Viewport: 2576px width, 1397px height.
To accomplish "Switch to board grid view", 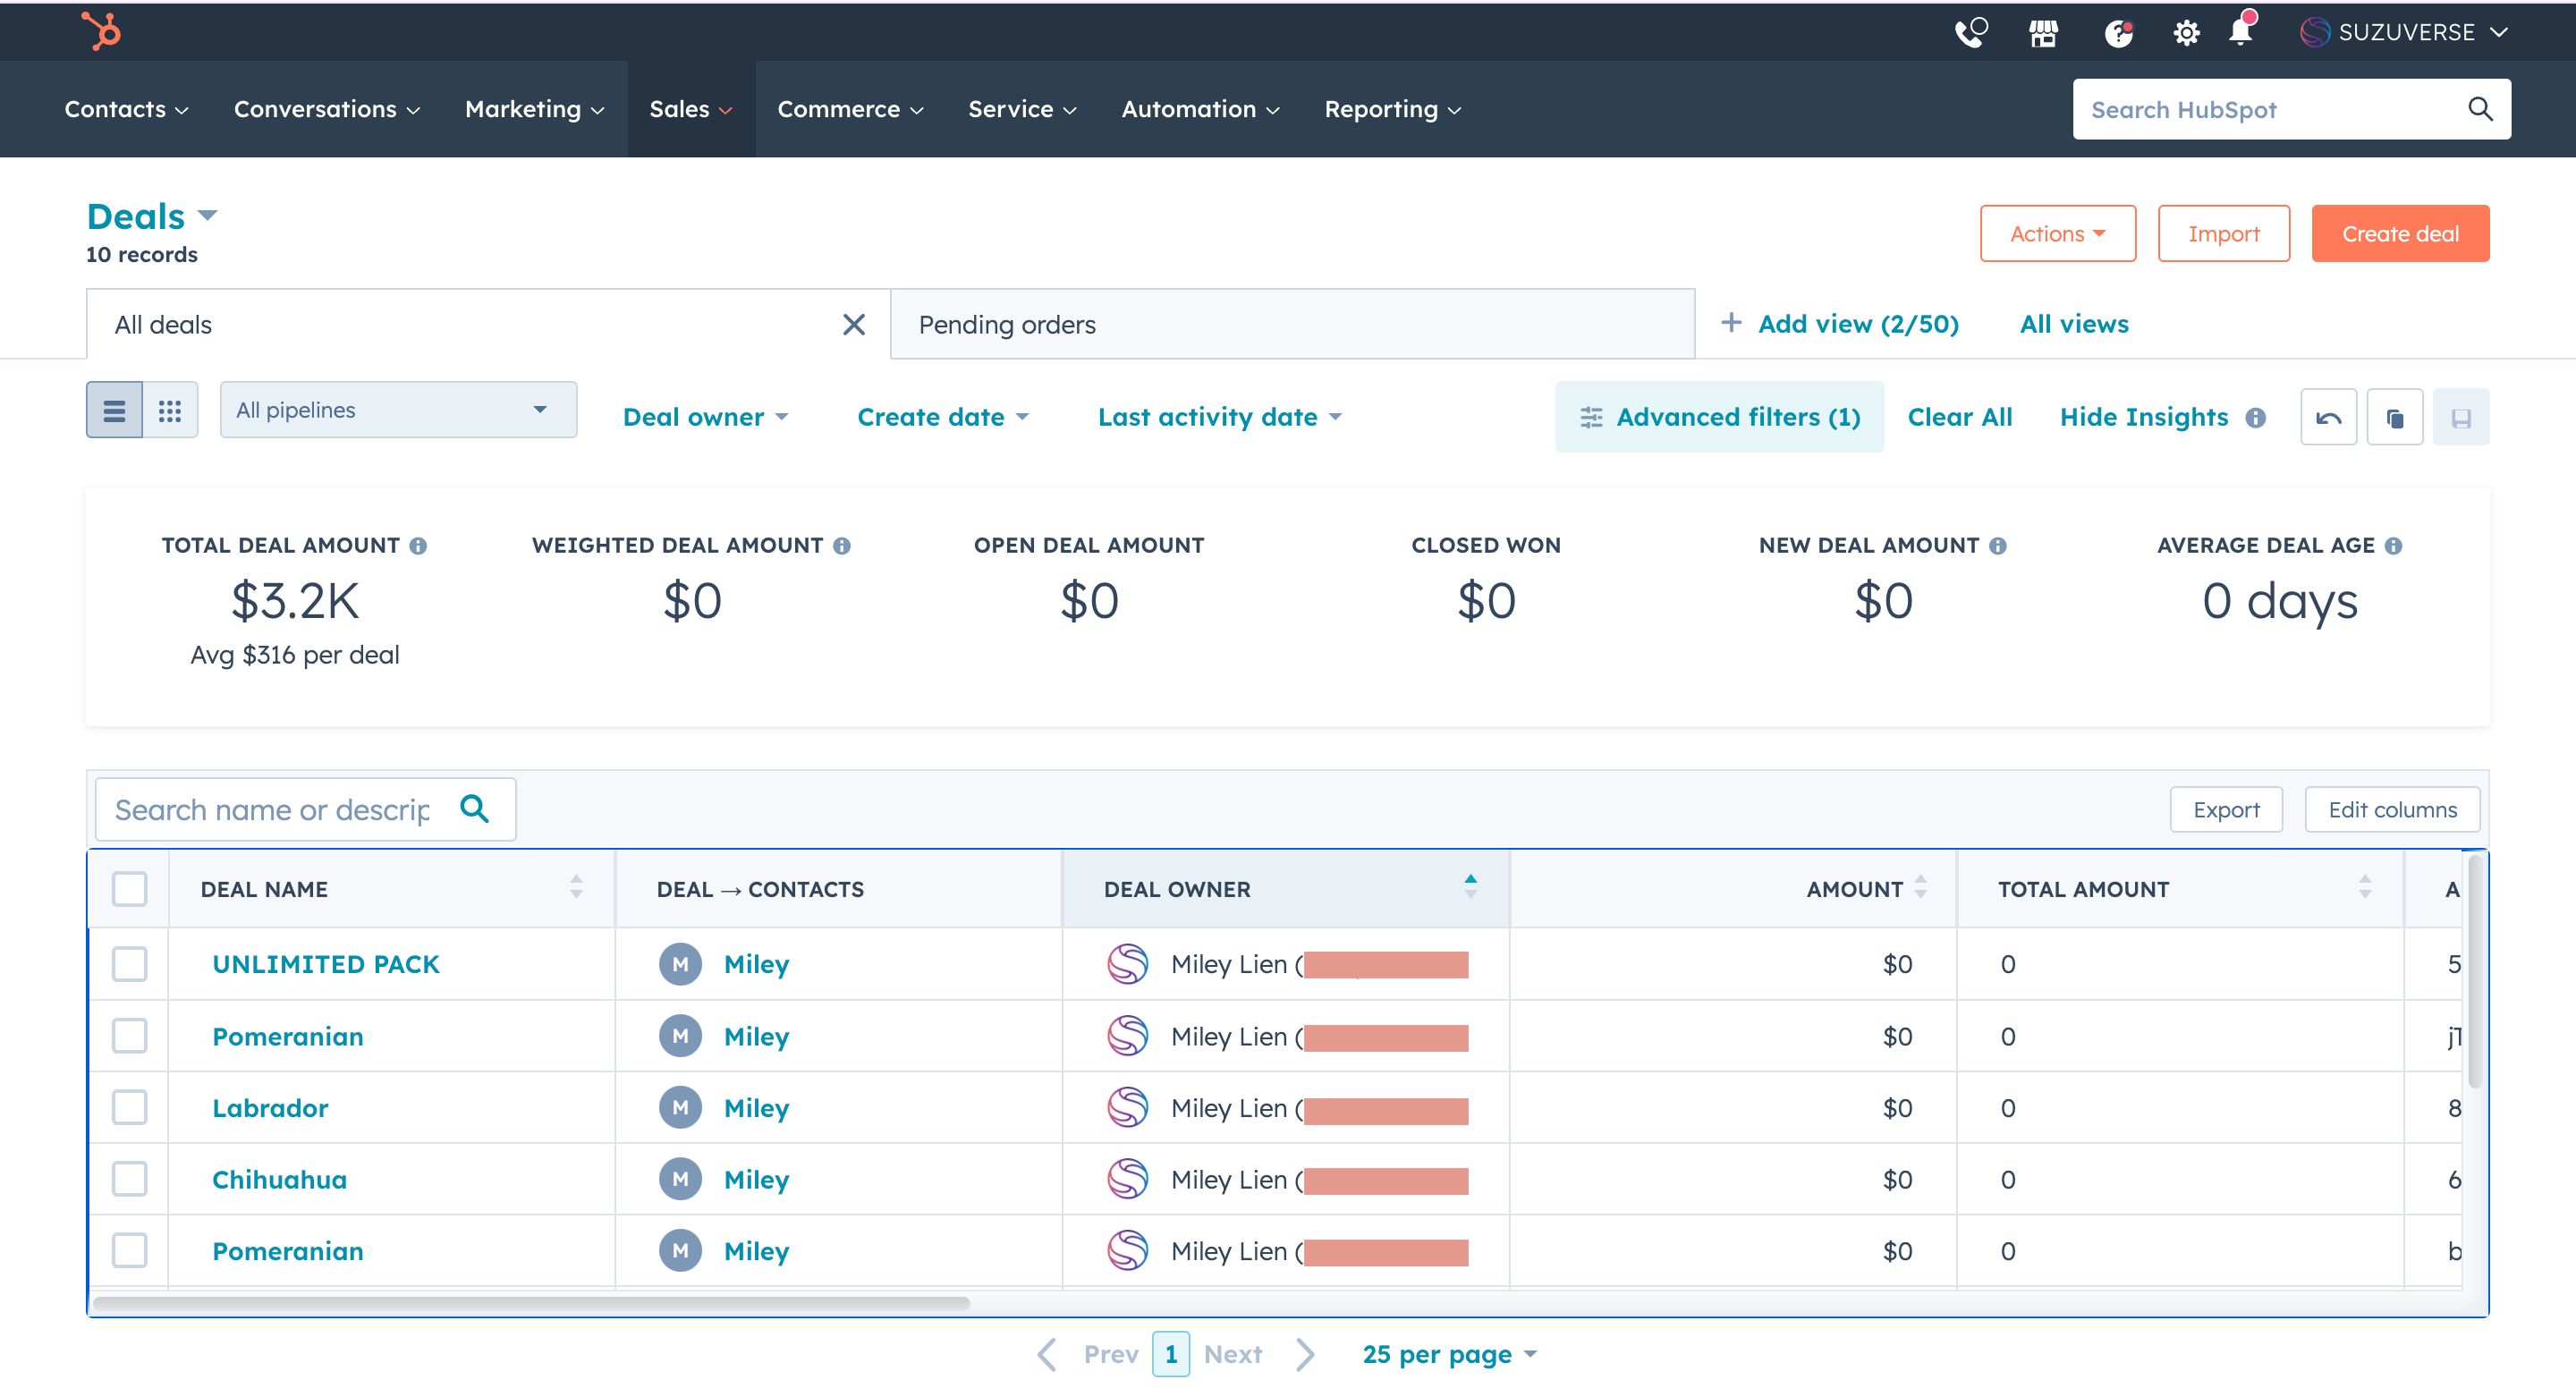I will point(169,410).
